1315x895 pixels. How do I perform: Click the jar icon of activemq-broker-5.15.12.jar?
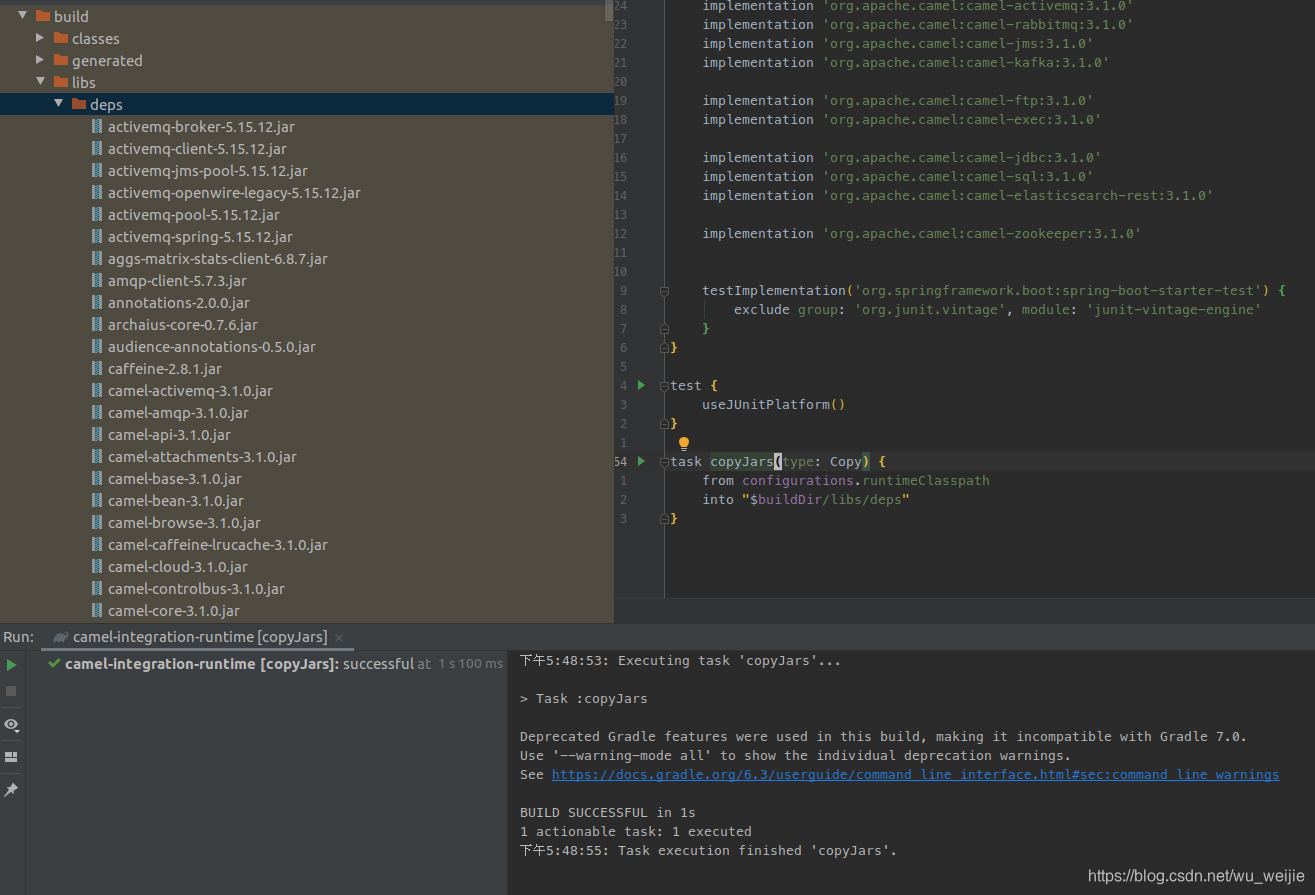97,126
